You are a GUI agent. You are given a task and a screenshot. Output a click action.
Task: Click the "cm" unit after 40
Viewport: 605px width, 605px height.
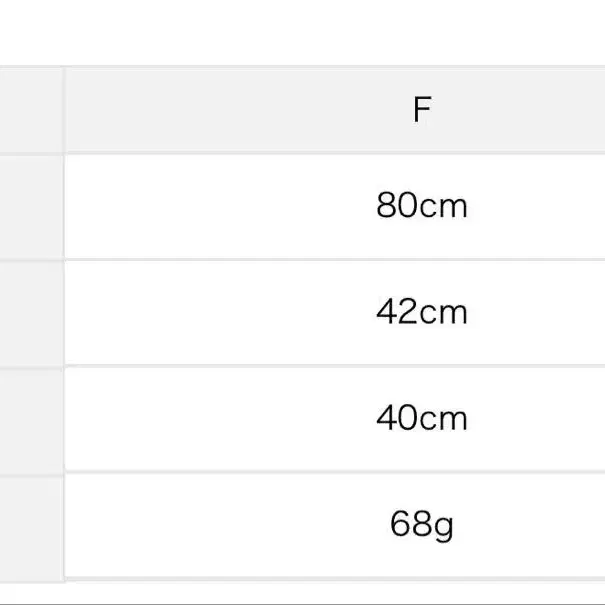[443, 418]
